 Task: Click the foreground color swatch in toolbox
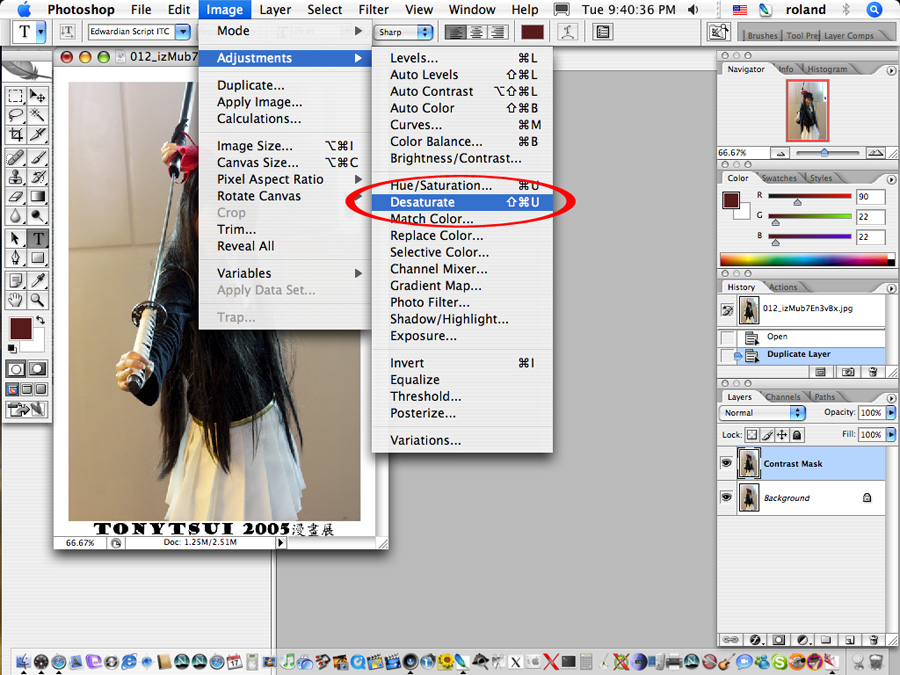click(20, 328)
